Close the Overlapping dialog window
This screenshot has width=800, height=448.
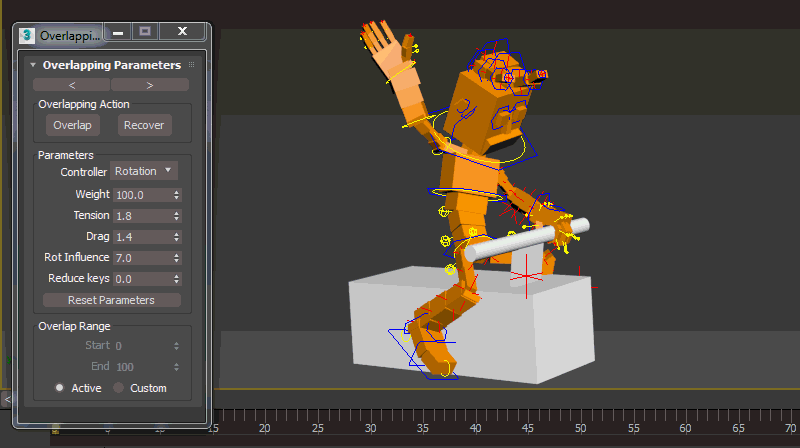[182, 33]
